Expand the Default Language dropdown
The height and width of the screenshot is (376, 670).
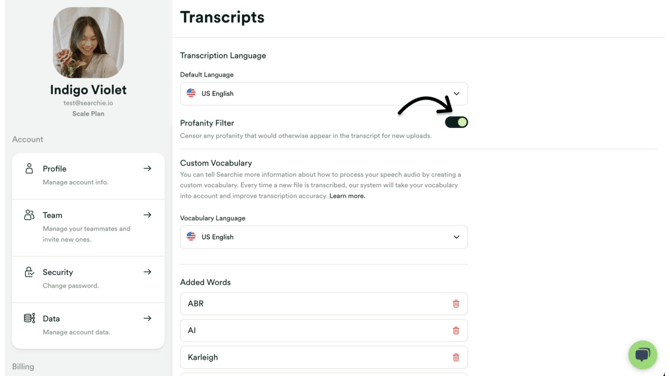click(x=324, y=94)
